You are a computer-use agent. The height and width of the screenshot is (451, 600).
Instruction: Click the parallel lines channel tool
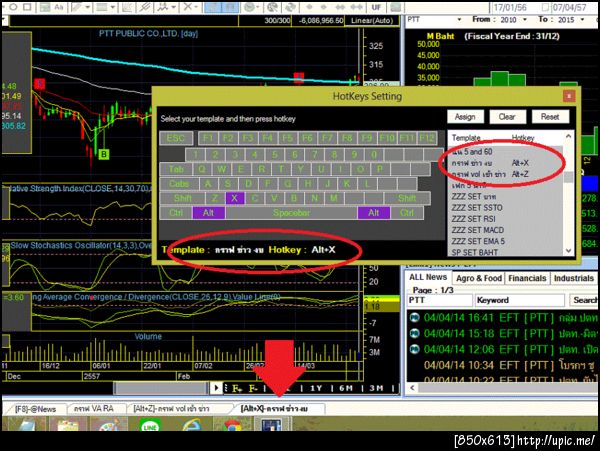145,7
